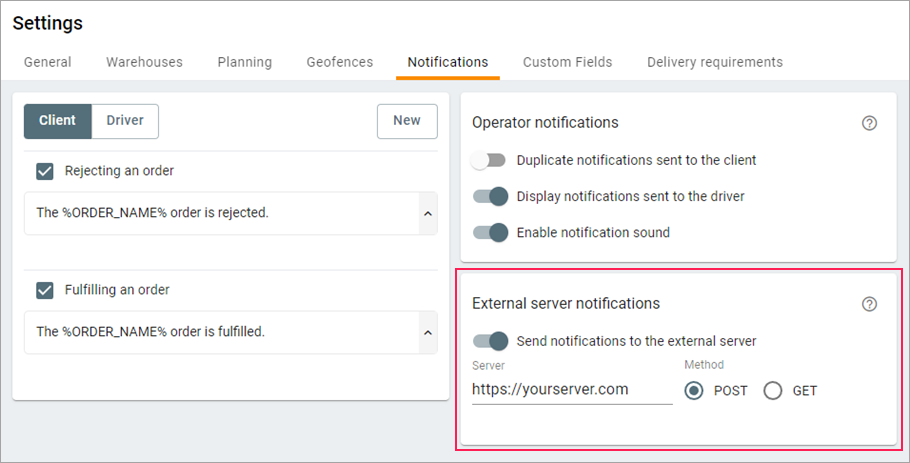Image resolution: width=910 pixels, height=463 pixels.
Task: Collapse the rejected order message text
Action: pos(428,213)
